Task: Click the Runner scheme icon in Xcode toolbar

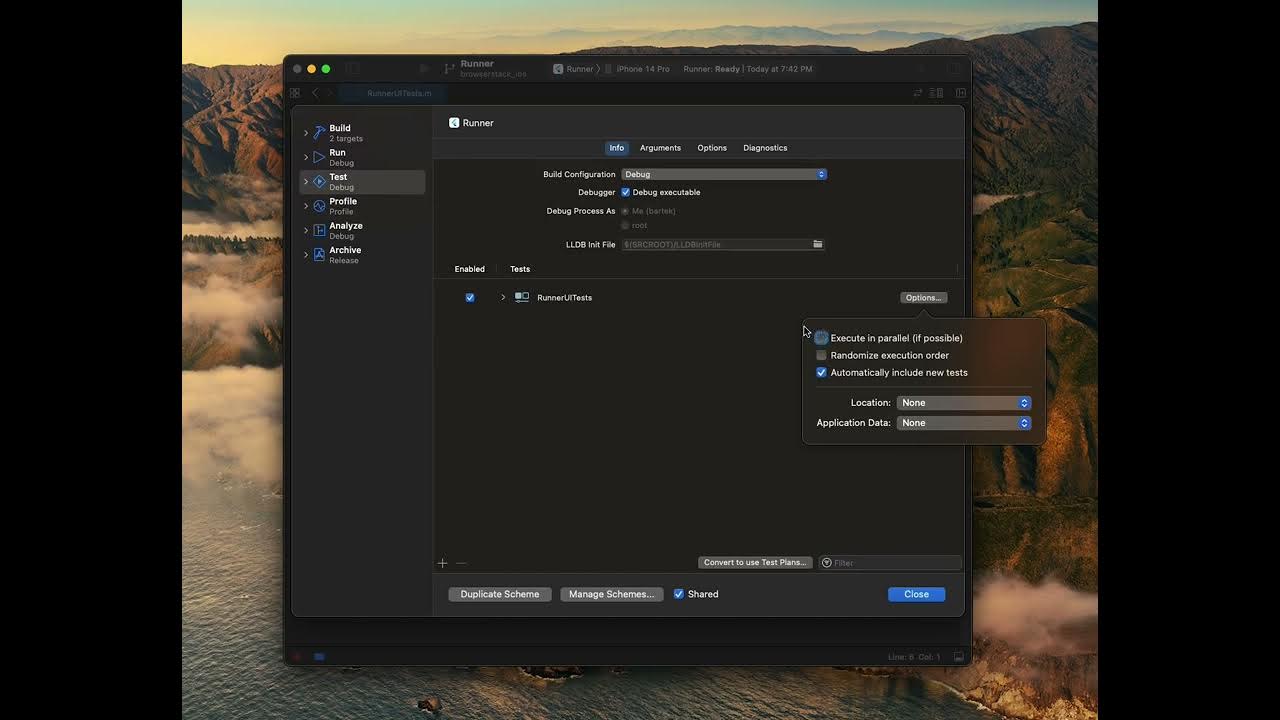Action: pyautogui.click(x=558, y=69)
